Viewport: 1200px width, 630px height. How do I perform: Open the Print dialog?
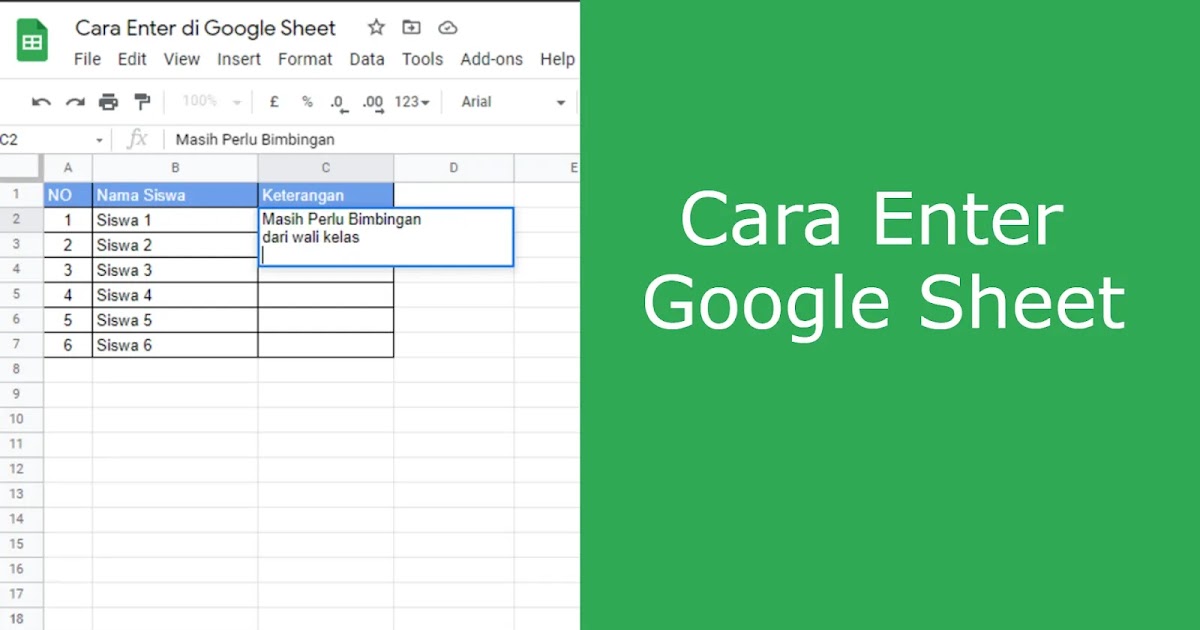tap(108, 102)
